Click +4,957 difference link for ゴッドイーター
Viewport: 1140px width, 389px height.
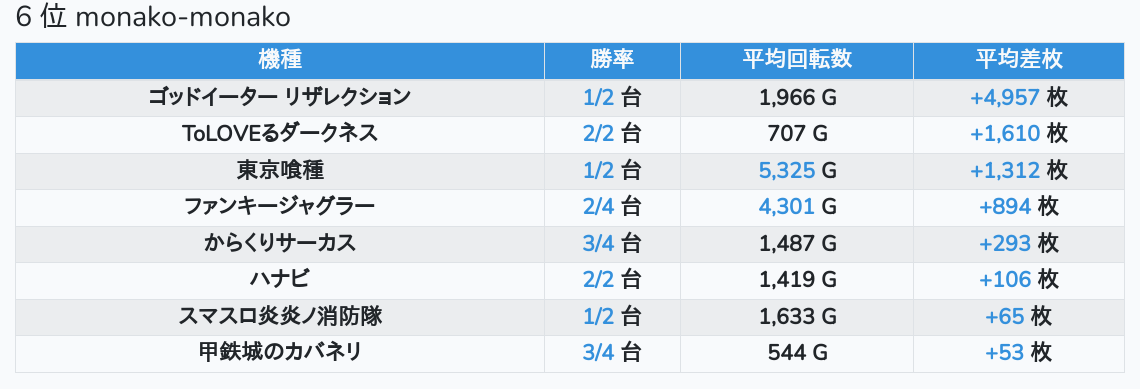point(1005,97)
